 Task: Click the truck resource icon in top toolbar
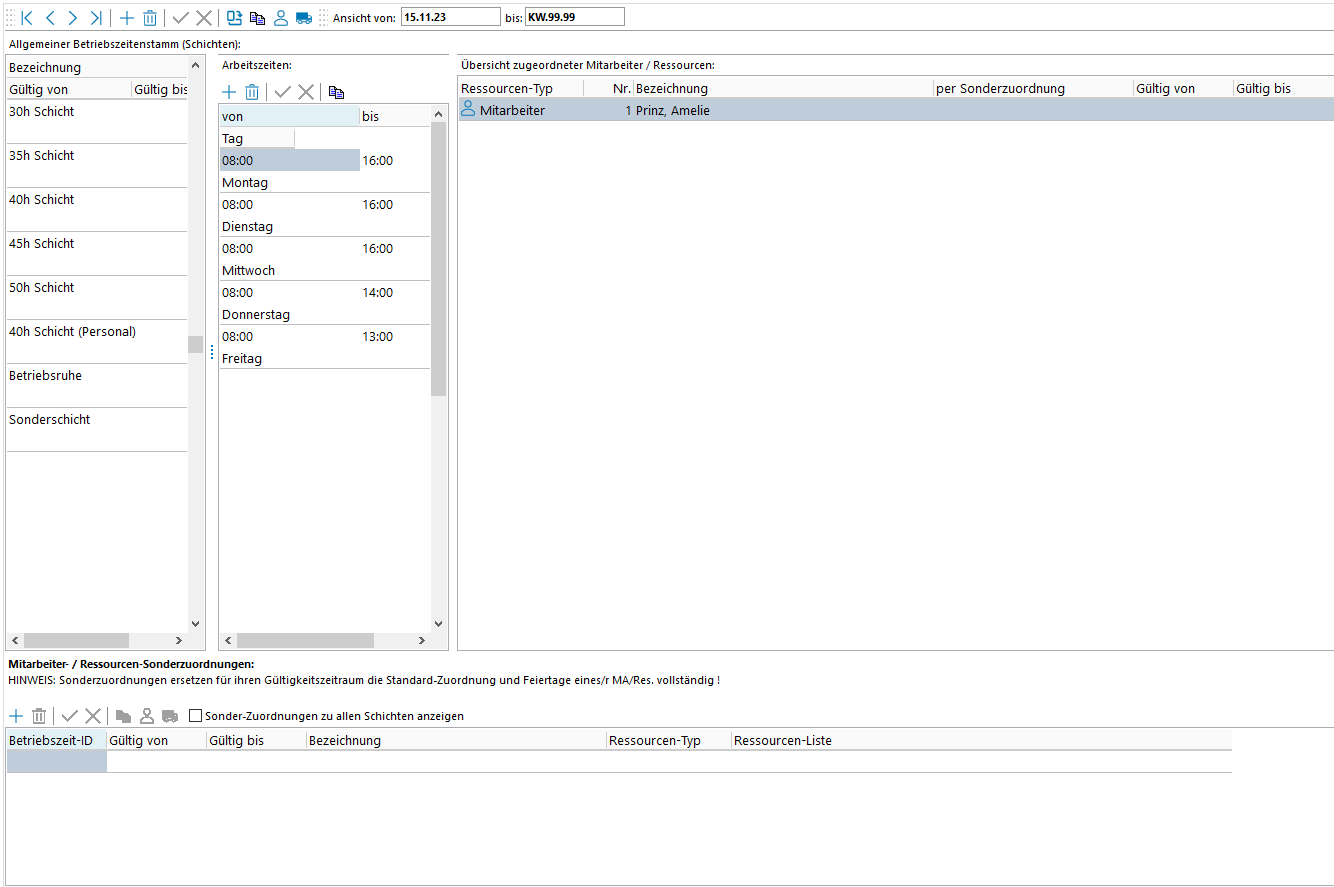point(304,17)
